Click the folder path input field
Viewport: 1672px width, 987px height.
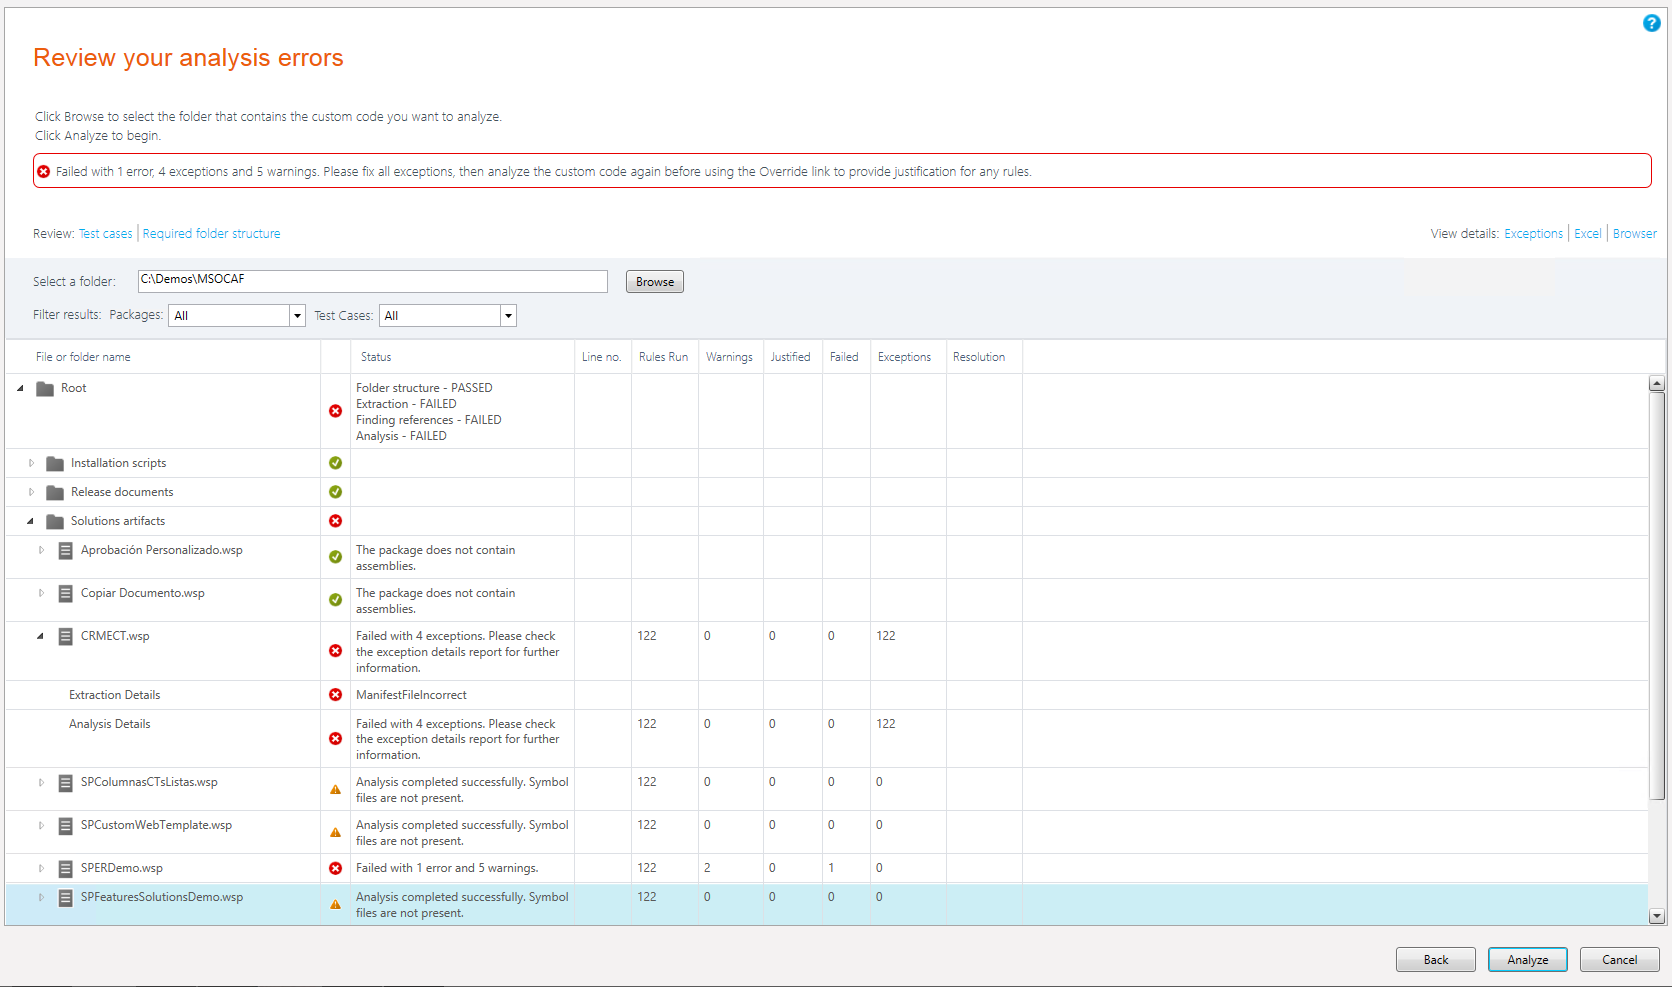[372, 281]
